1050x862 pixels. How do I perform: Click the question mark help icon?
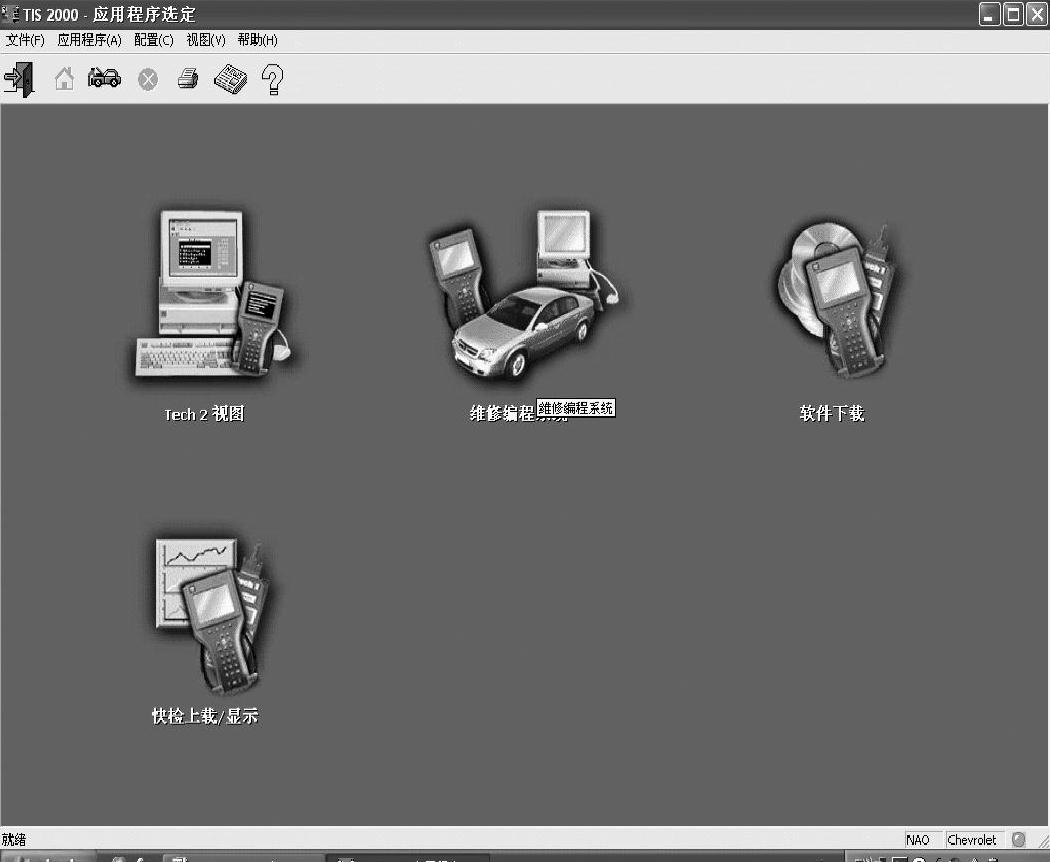pyautogui.click(x=271, y=80)
